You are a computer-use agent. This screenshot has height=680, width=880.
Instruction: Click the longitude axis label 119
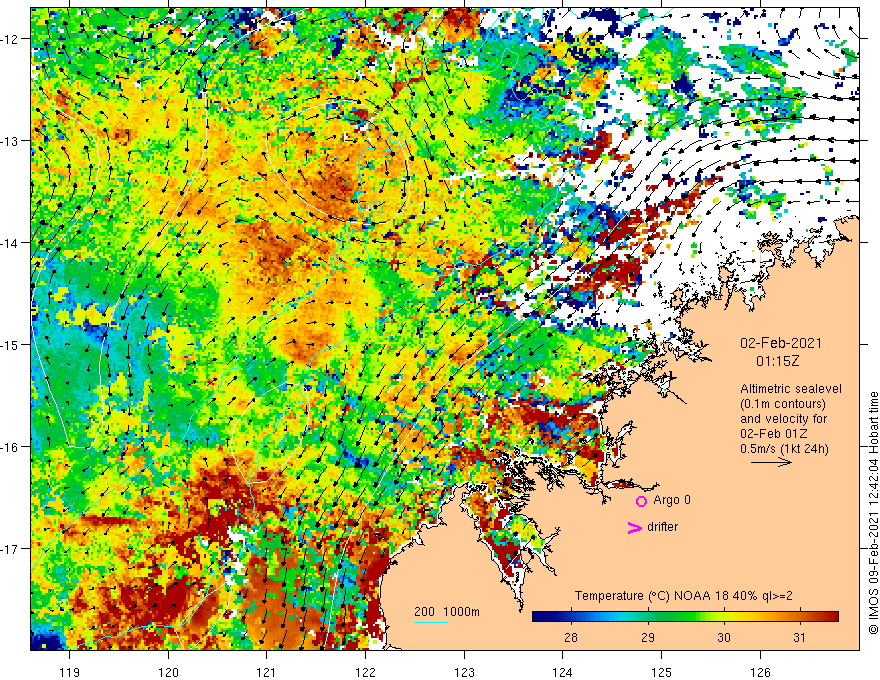pyautogui.click(x=70, y=672)
